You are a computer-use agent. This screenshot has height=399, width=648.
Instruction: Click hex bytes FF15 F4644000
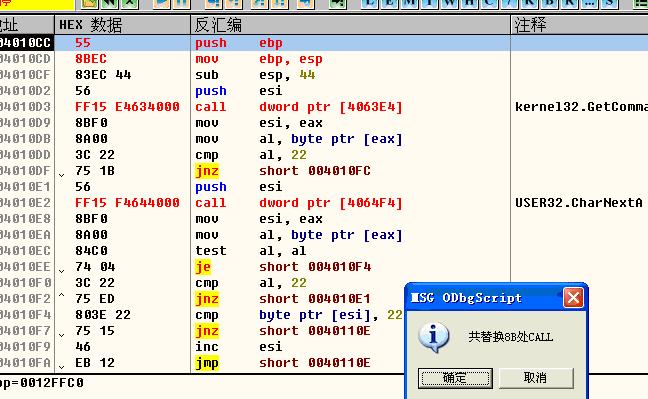(x=127, y=203)
